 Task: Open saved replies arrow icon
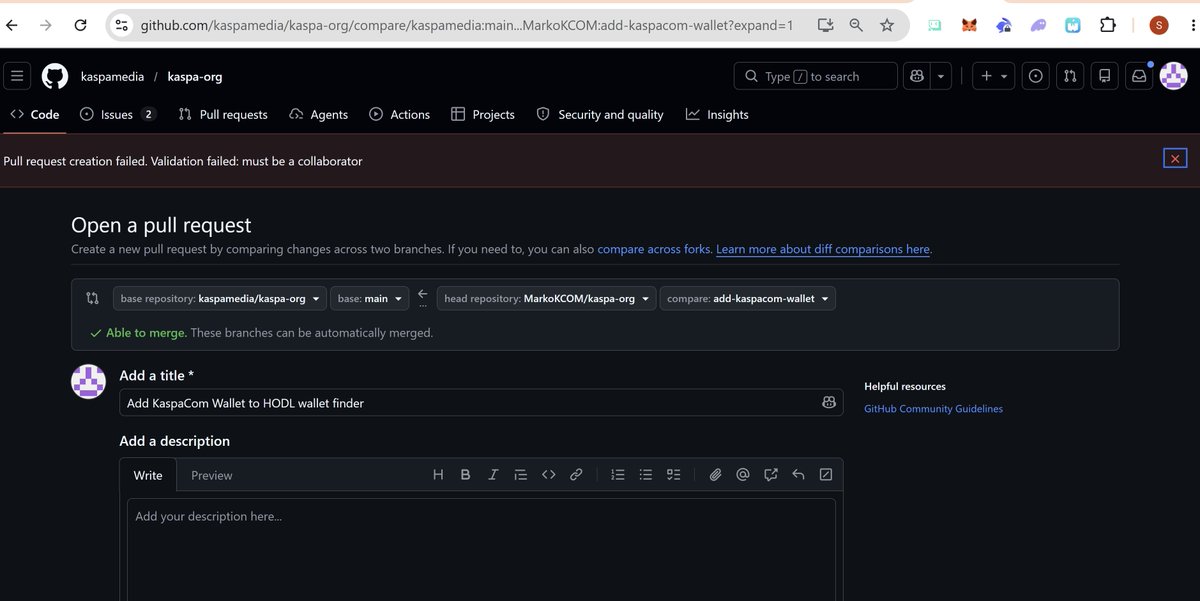point(798,475)
